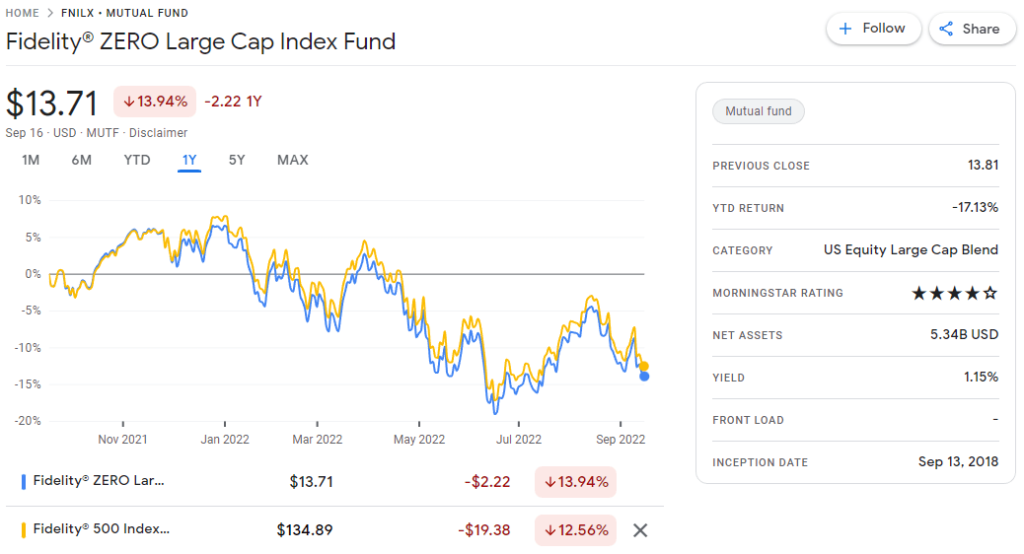Click the blue color bar for Fidelity ZERO
The height and width of the screenshot is (554, 1024).
[x=24, y=482]
